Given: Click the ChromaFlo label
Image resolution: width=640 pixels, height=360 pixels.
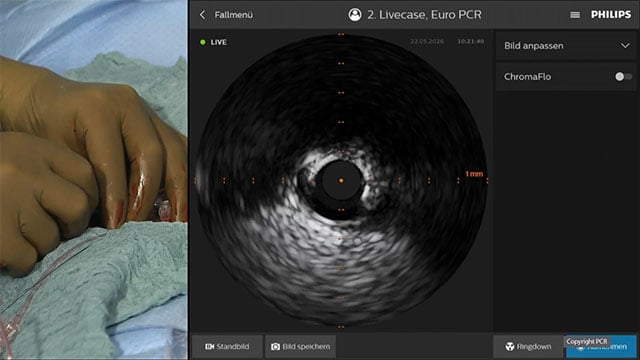Looking at the screenshot, I should [x=527, y=77].
